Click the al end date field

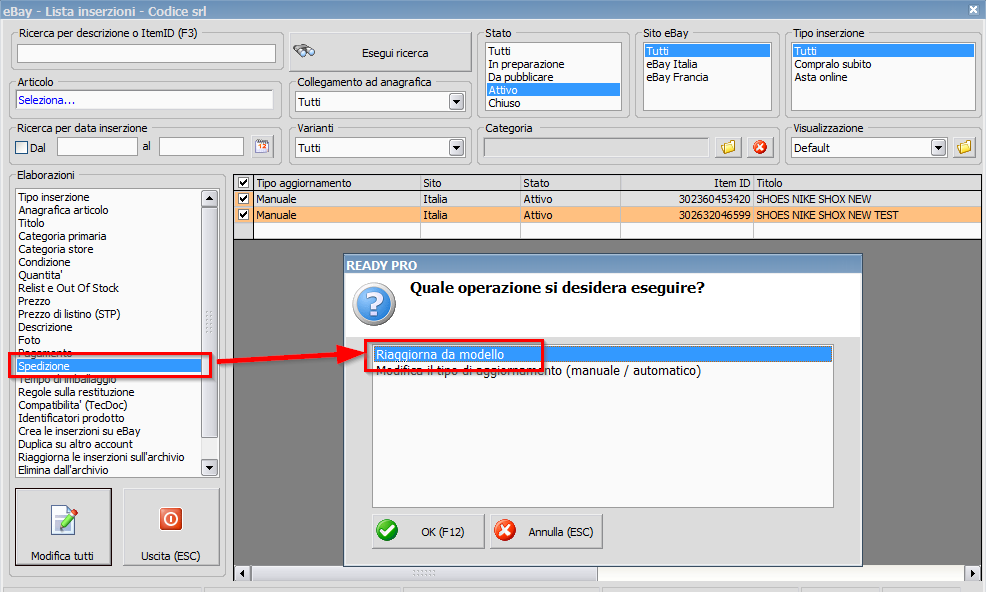click(201, 147)
